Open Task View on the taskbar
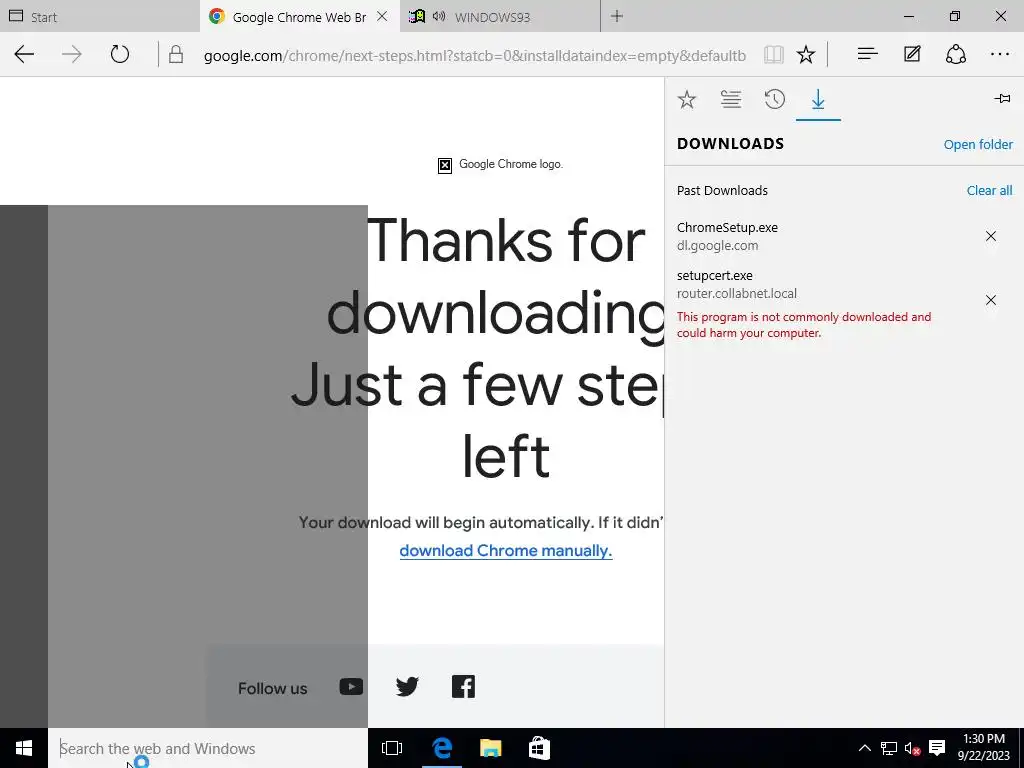This screenshot has width=1024, height=768. tap(392, 748)
